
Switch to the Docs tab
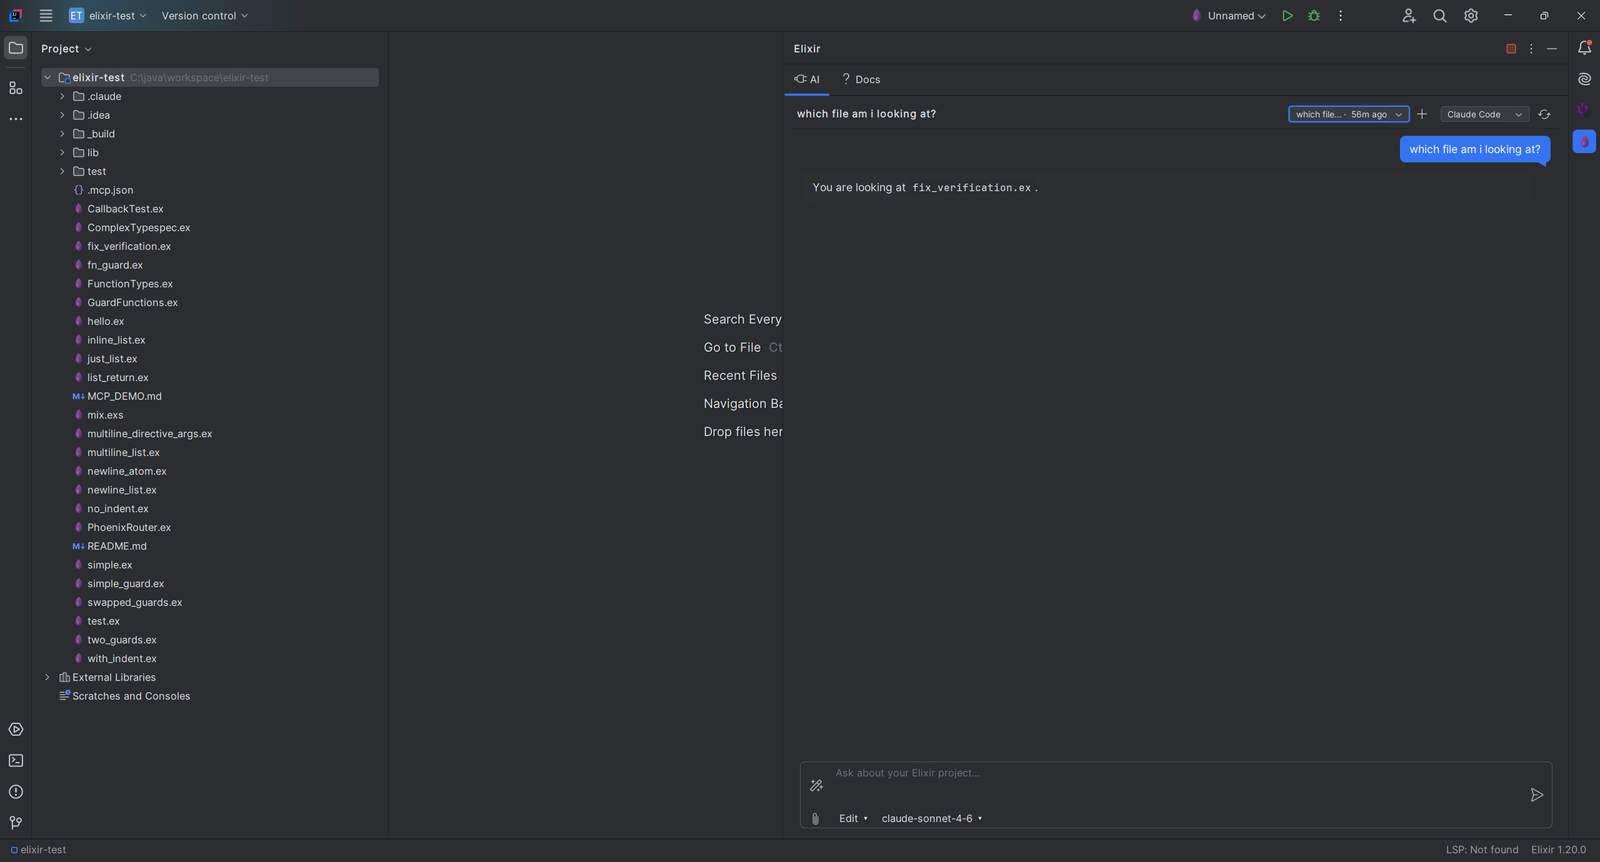click(x=861, y=80)
